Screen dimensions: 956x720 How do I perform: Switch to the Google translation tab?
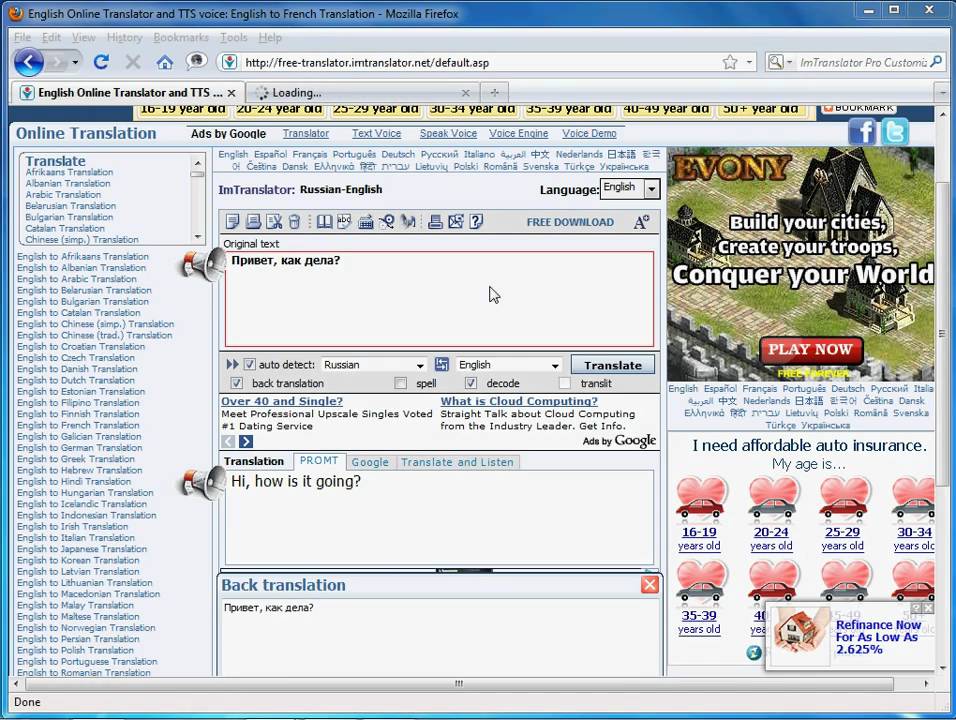[x=370, y=462]
